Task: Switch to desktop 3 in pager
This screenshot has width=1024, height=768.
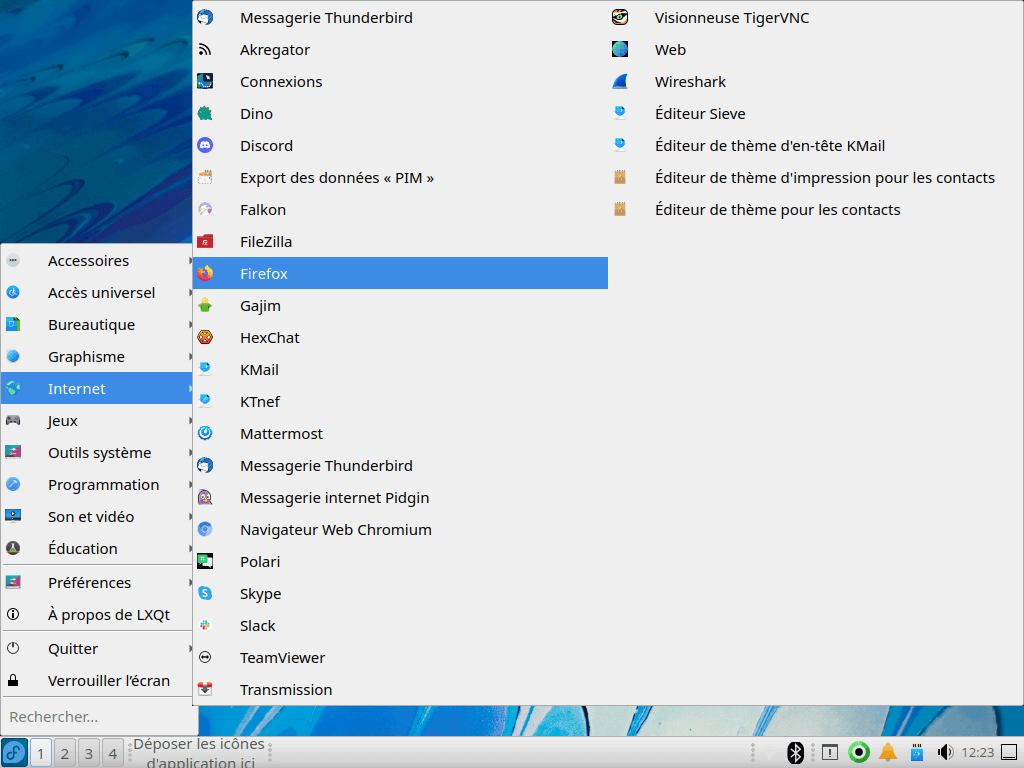Action: [89, 753]
